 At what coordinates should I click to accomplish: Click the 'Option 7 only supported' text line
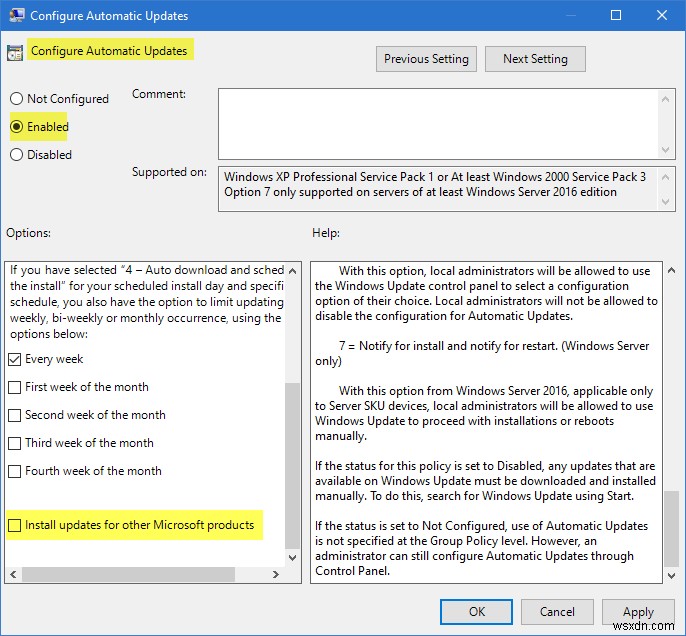coord(420,192)
